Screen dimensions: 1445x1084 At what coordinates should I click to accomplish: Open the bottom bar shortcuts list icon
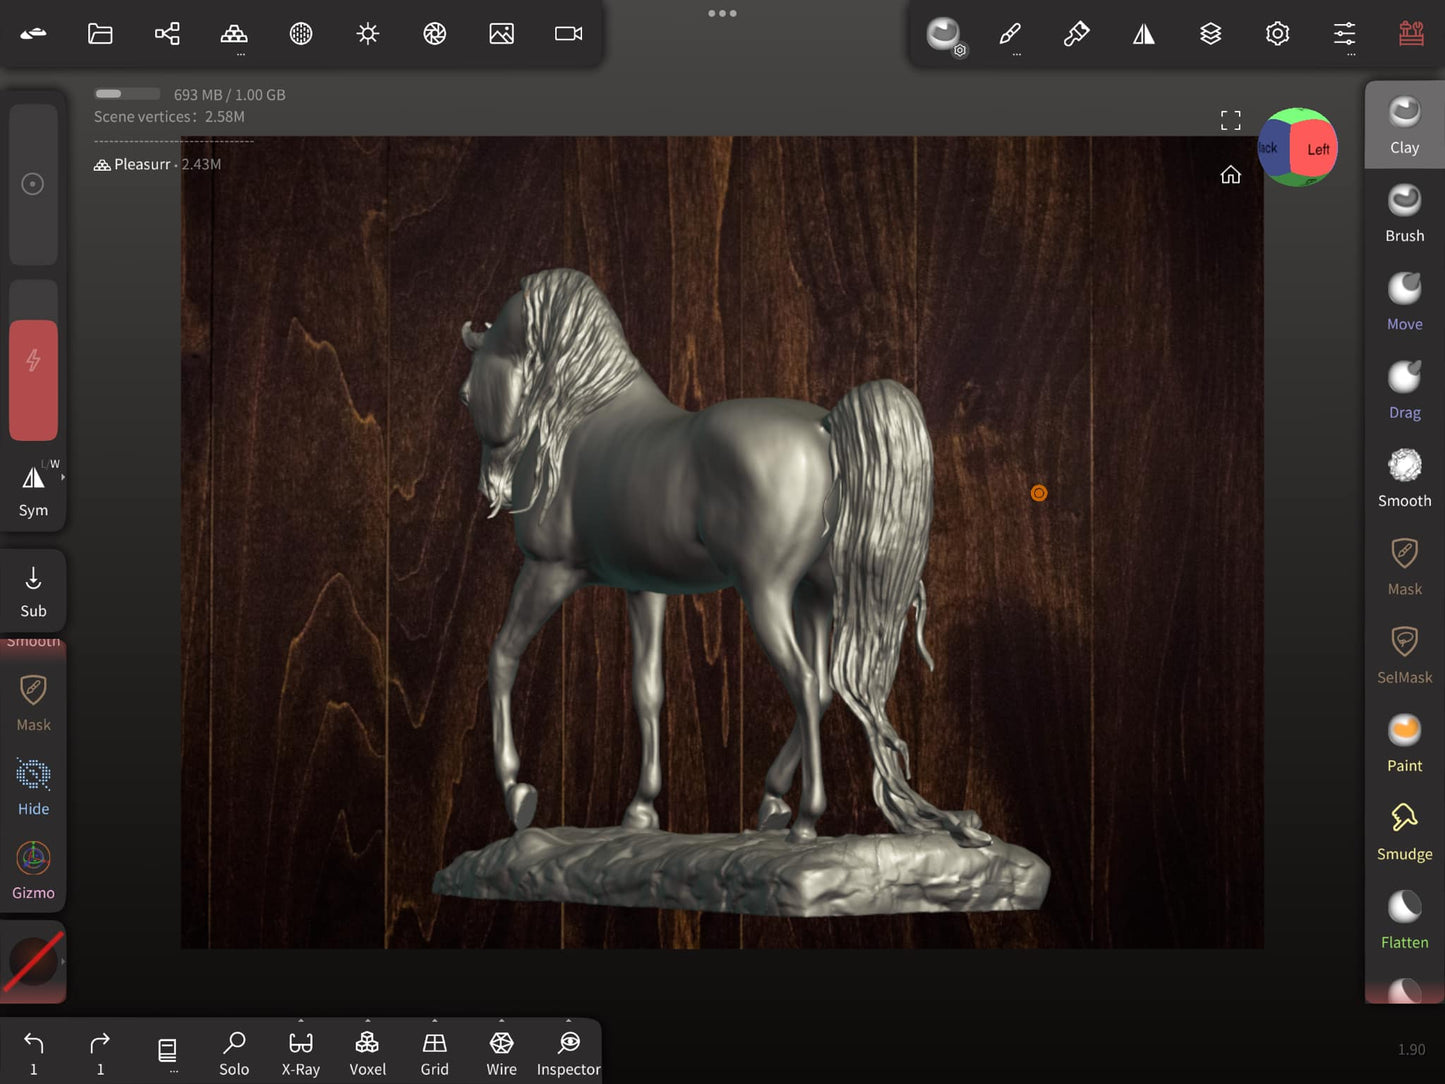tap(167, 1053)
